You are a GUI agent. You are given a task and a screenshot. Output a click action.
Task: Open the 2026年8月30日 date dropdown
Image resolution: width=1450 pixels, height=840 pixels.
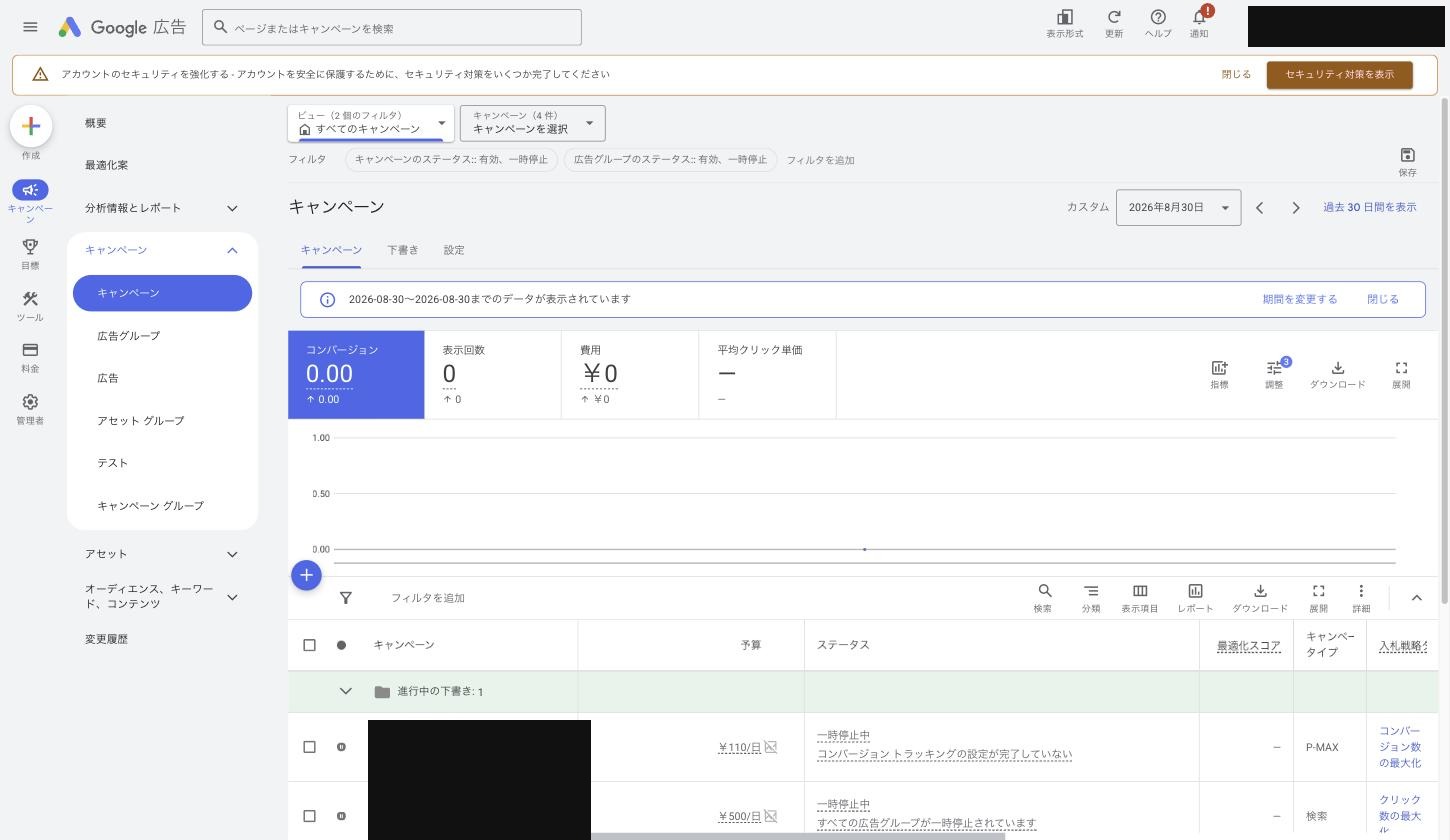point(1178,207)
